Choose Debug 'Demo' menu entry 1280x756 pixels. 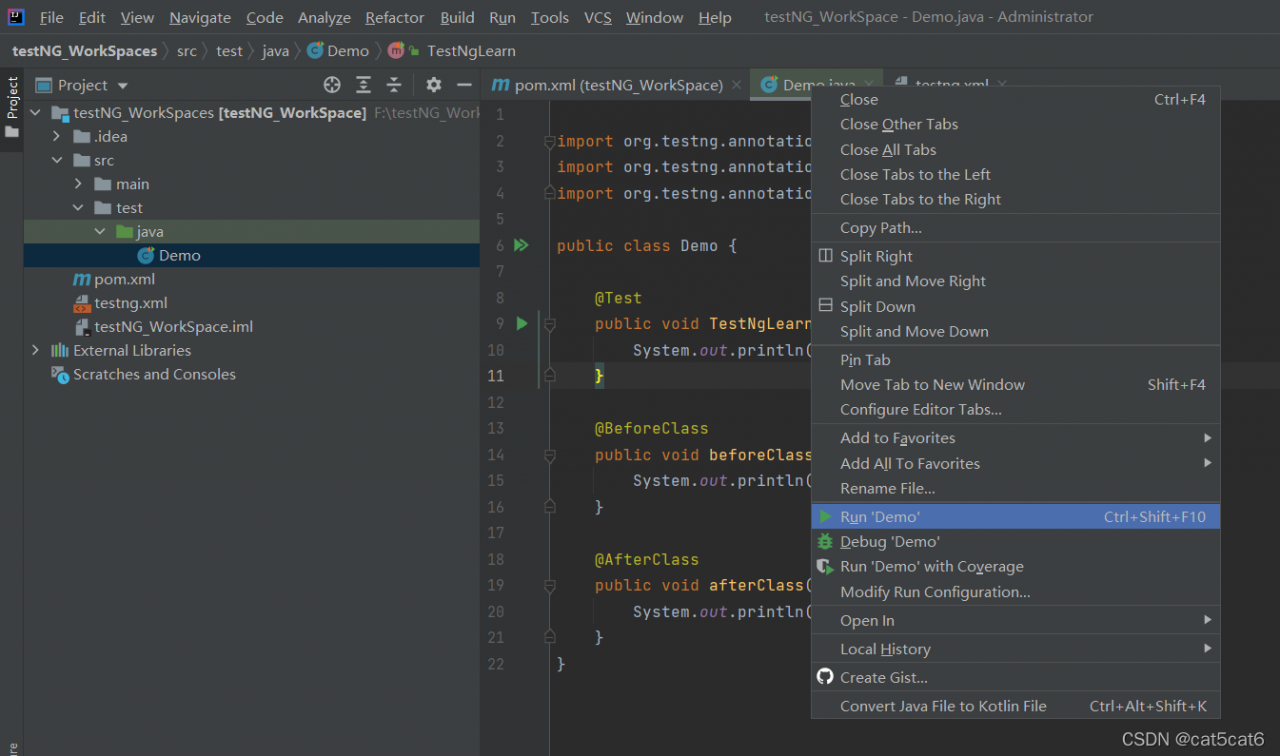(1015, 541)
